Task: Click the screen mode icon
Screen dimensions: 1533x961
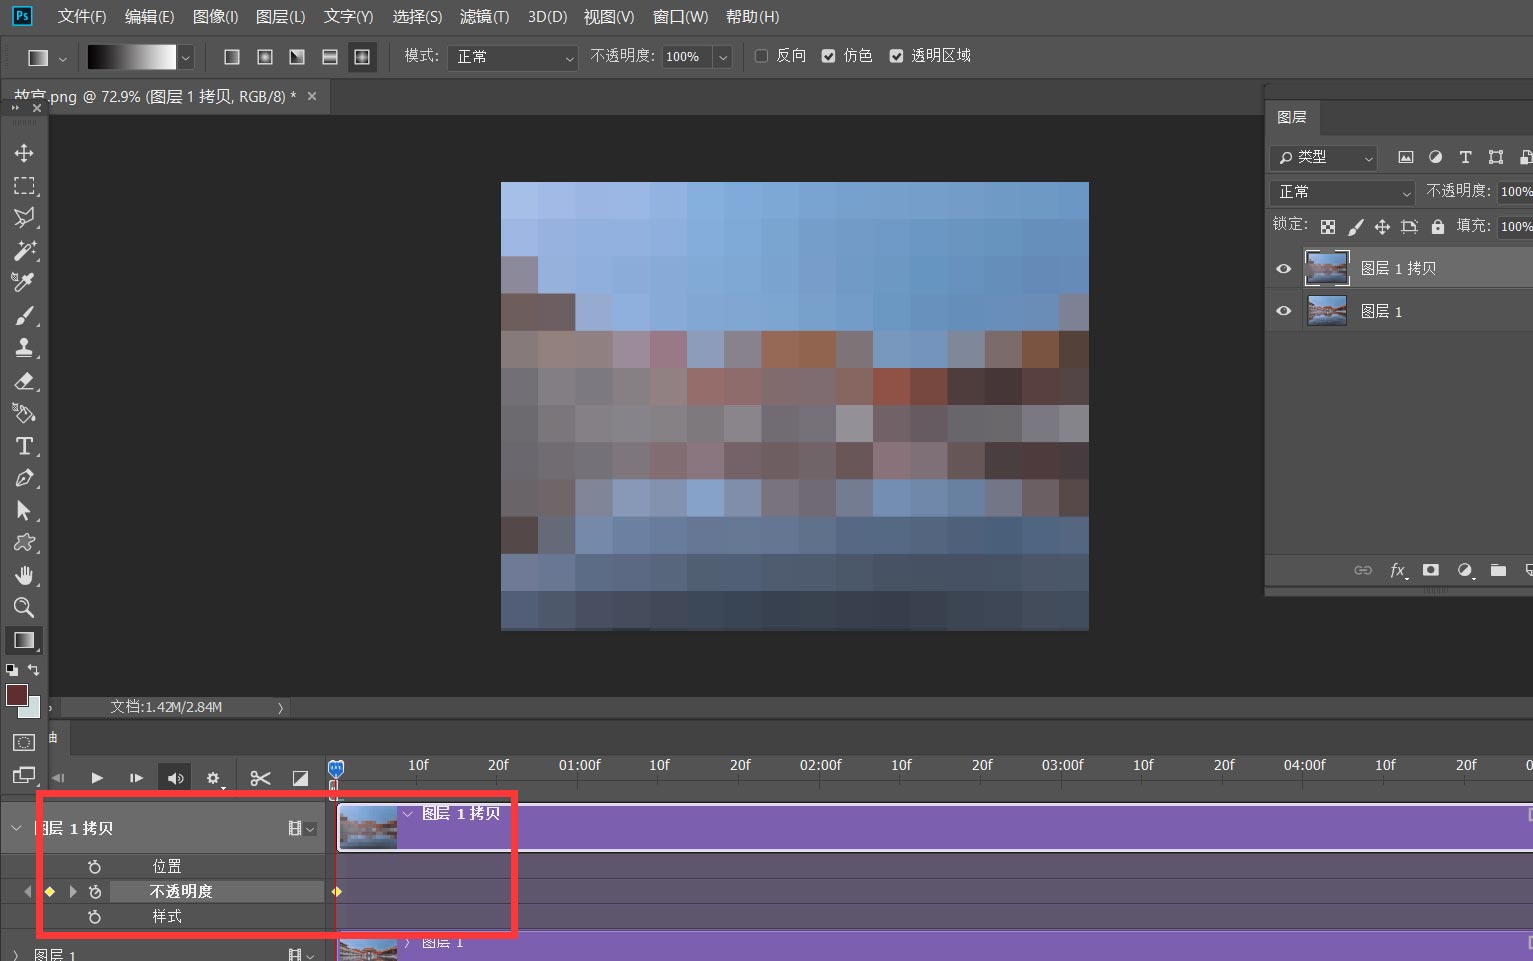Action: click(x=24, y=775)
